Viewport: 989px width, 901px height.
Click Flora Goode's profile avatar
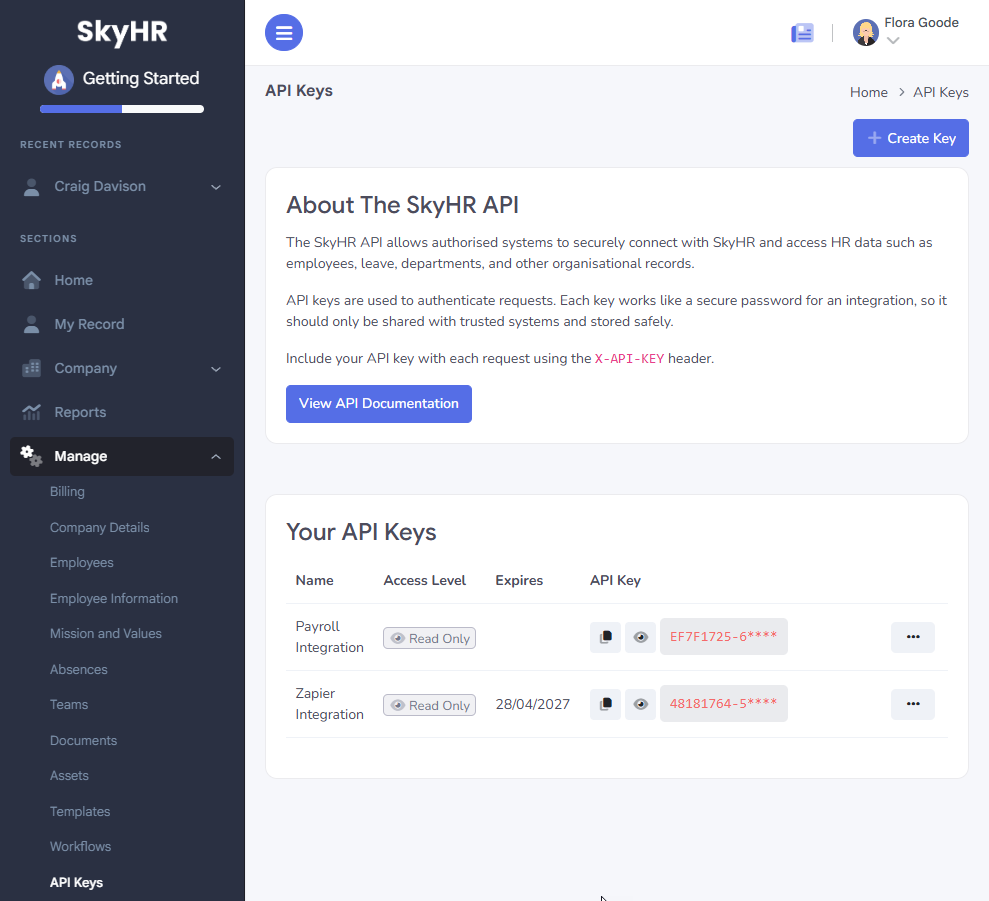pos(865,33)
